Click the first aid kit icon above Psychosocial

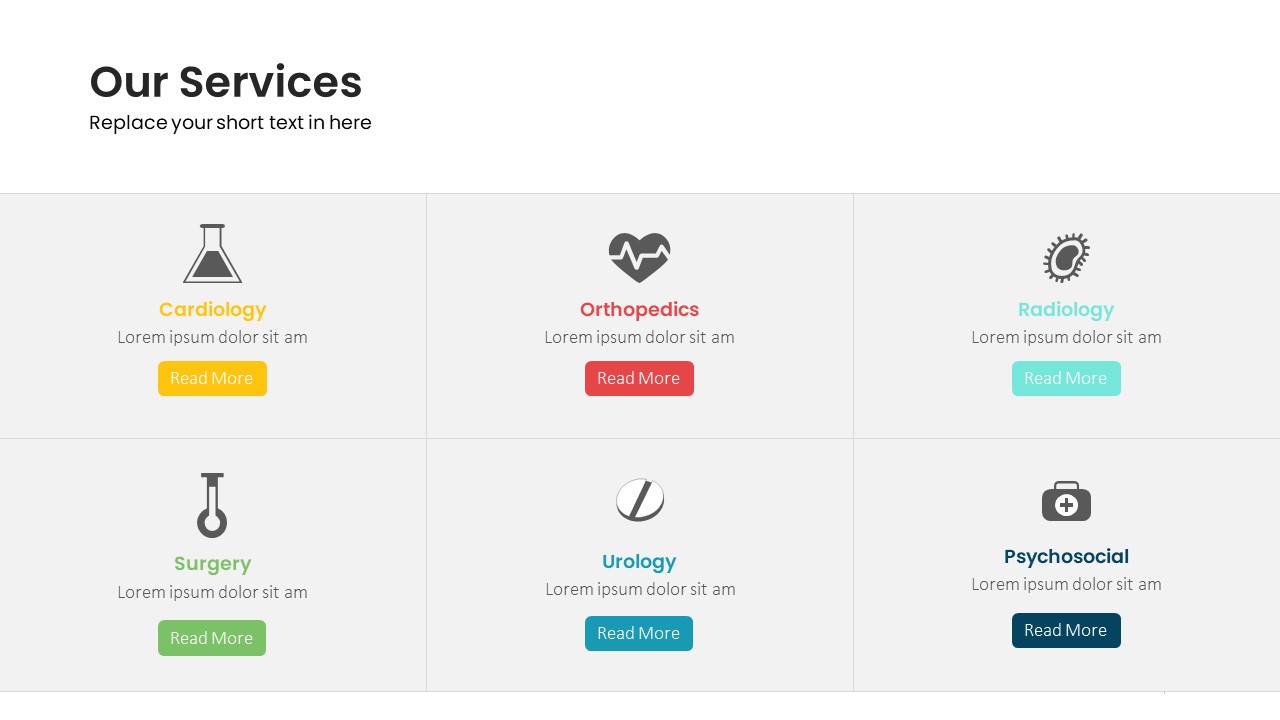[x=1066, y=501]
